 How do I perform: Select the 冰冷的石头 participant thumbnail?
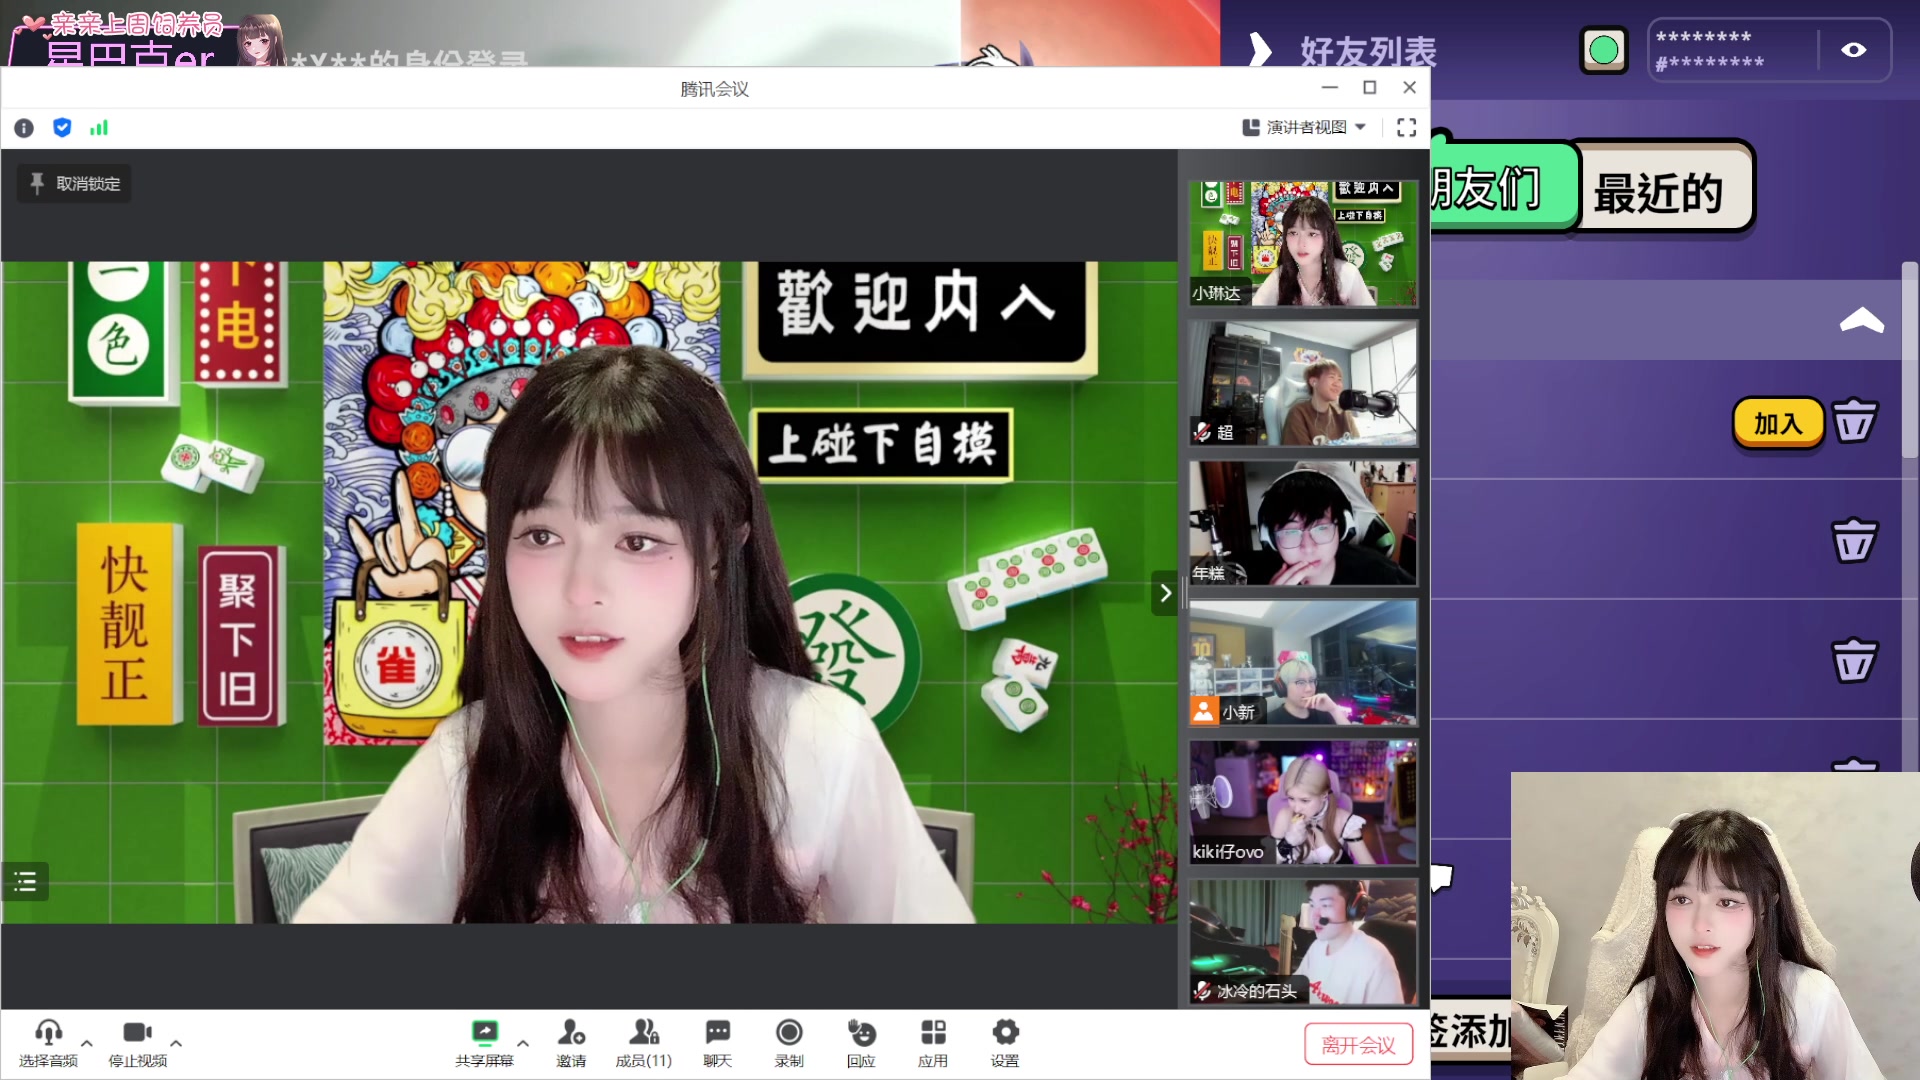[1303, 942]
